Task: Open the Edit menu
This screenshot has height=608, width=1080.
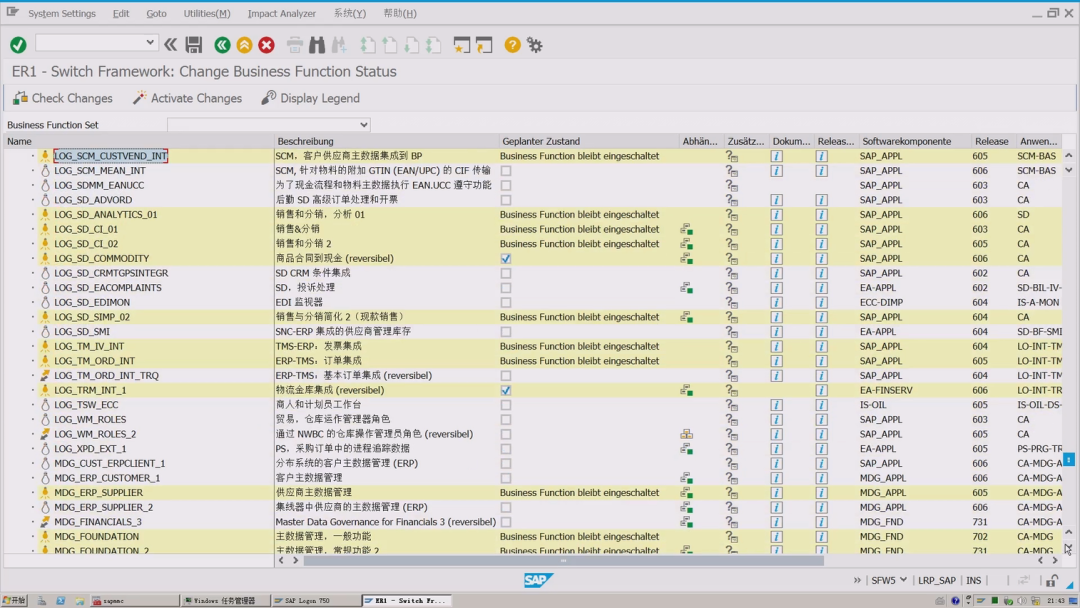Action: pyautogui.click(x=121, y=13)
